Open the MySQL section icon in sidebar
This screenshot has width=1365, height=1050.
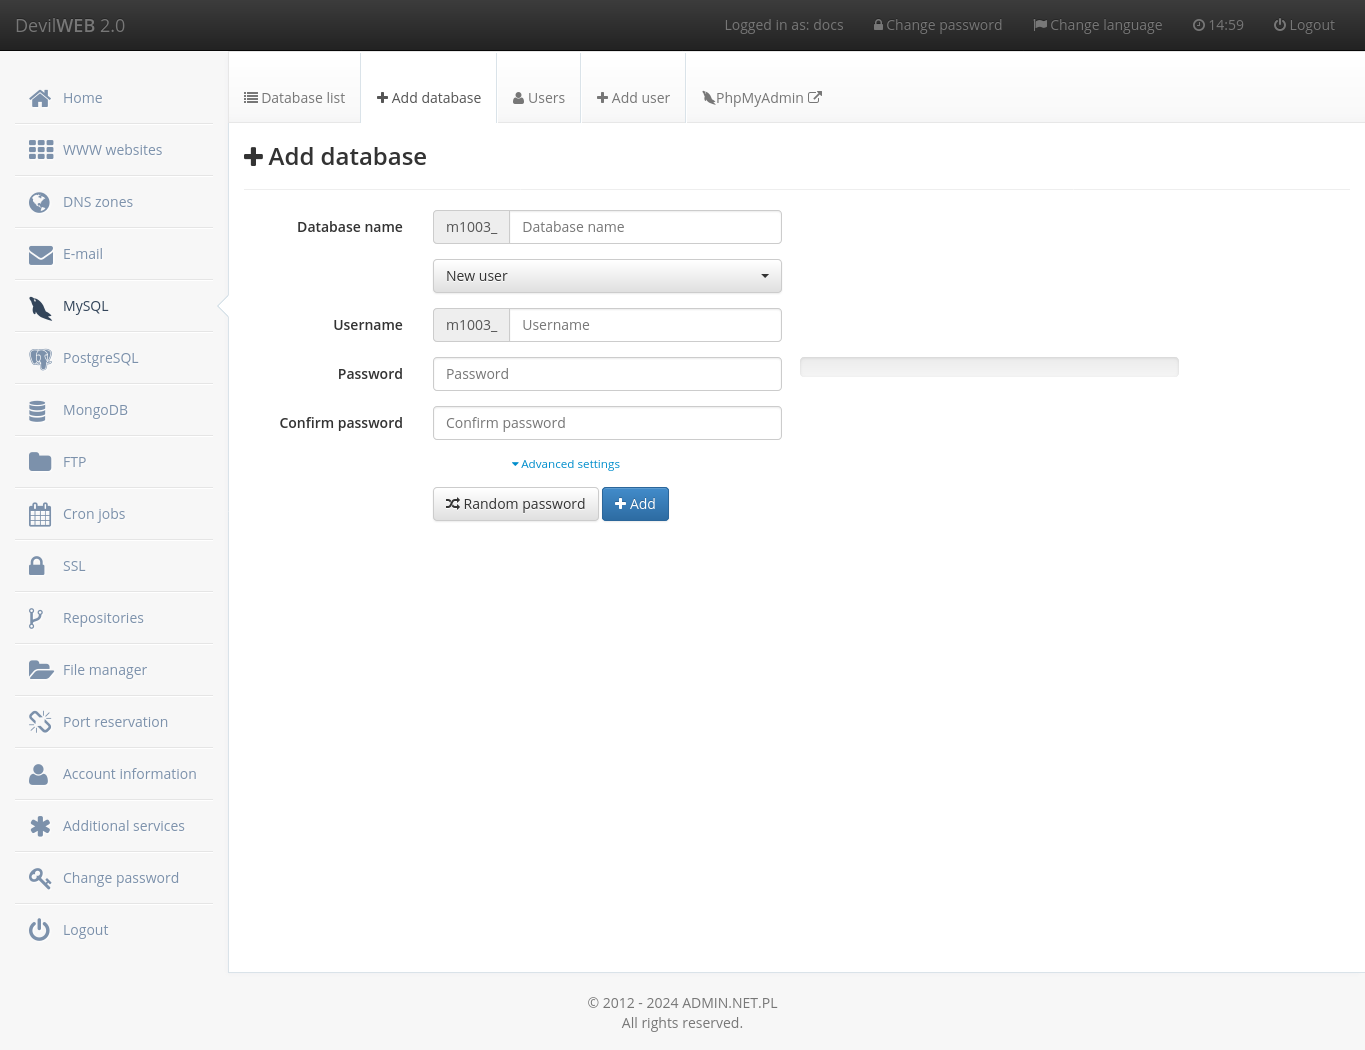click(40, 306)
